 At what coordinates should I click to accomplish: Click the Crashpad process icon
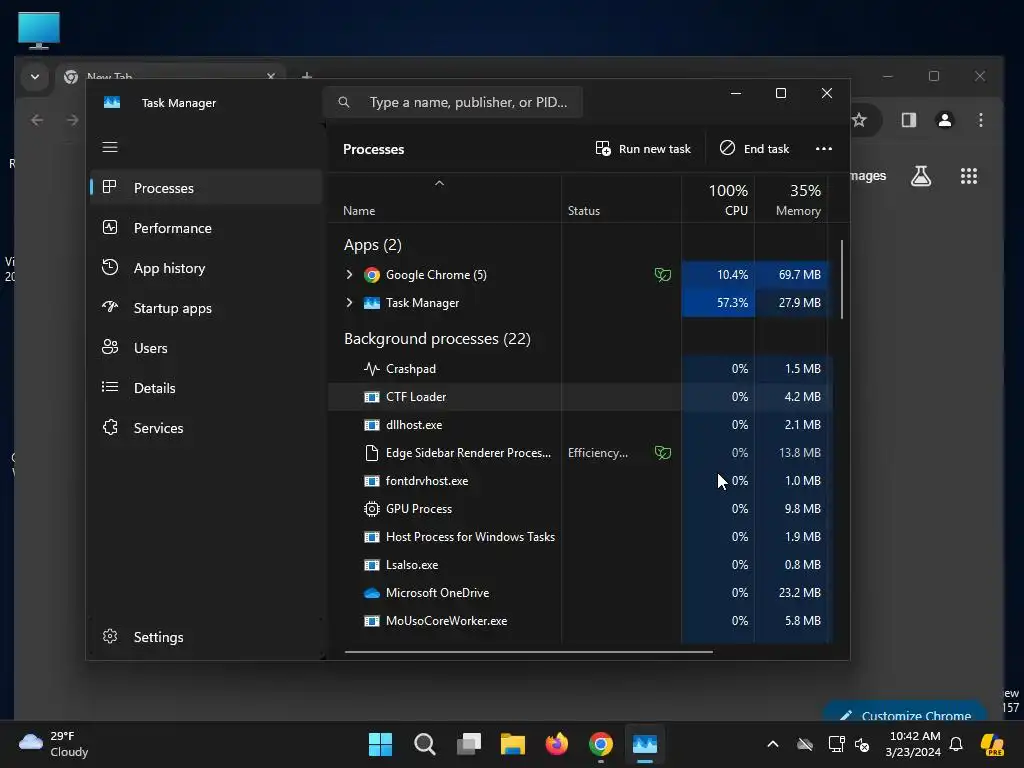[372, 369]
